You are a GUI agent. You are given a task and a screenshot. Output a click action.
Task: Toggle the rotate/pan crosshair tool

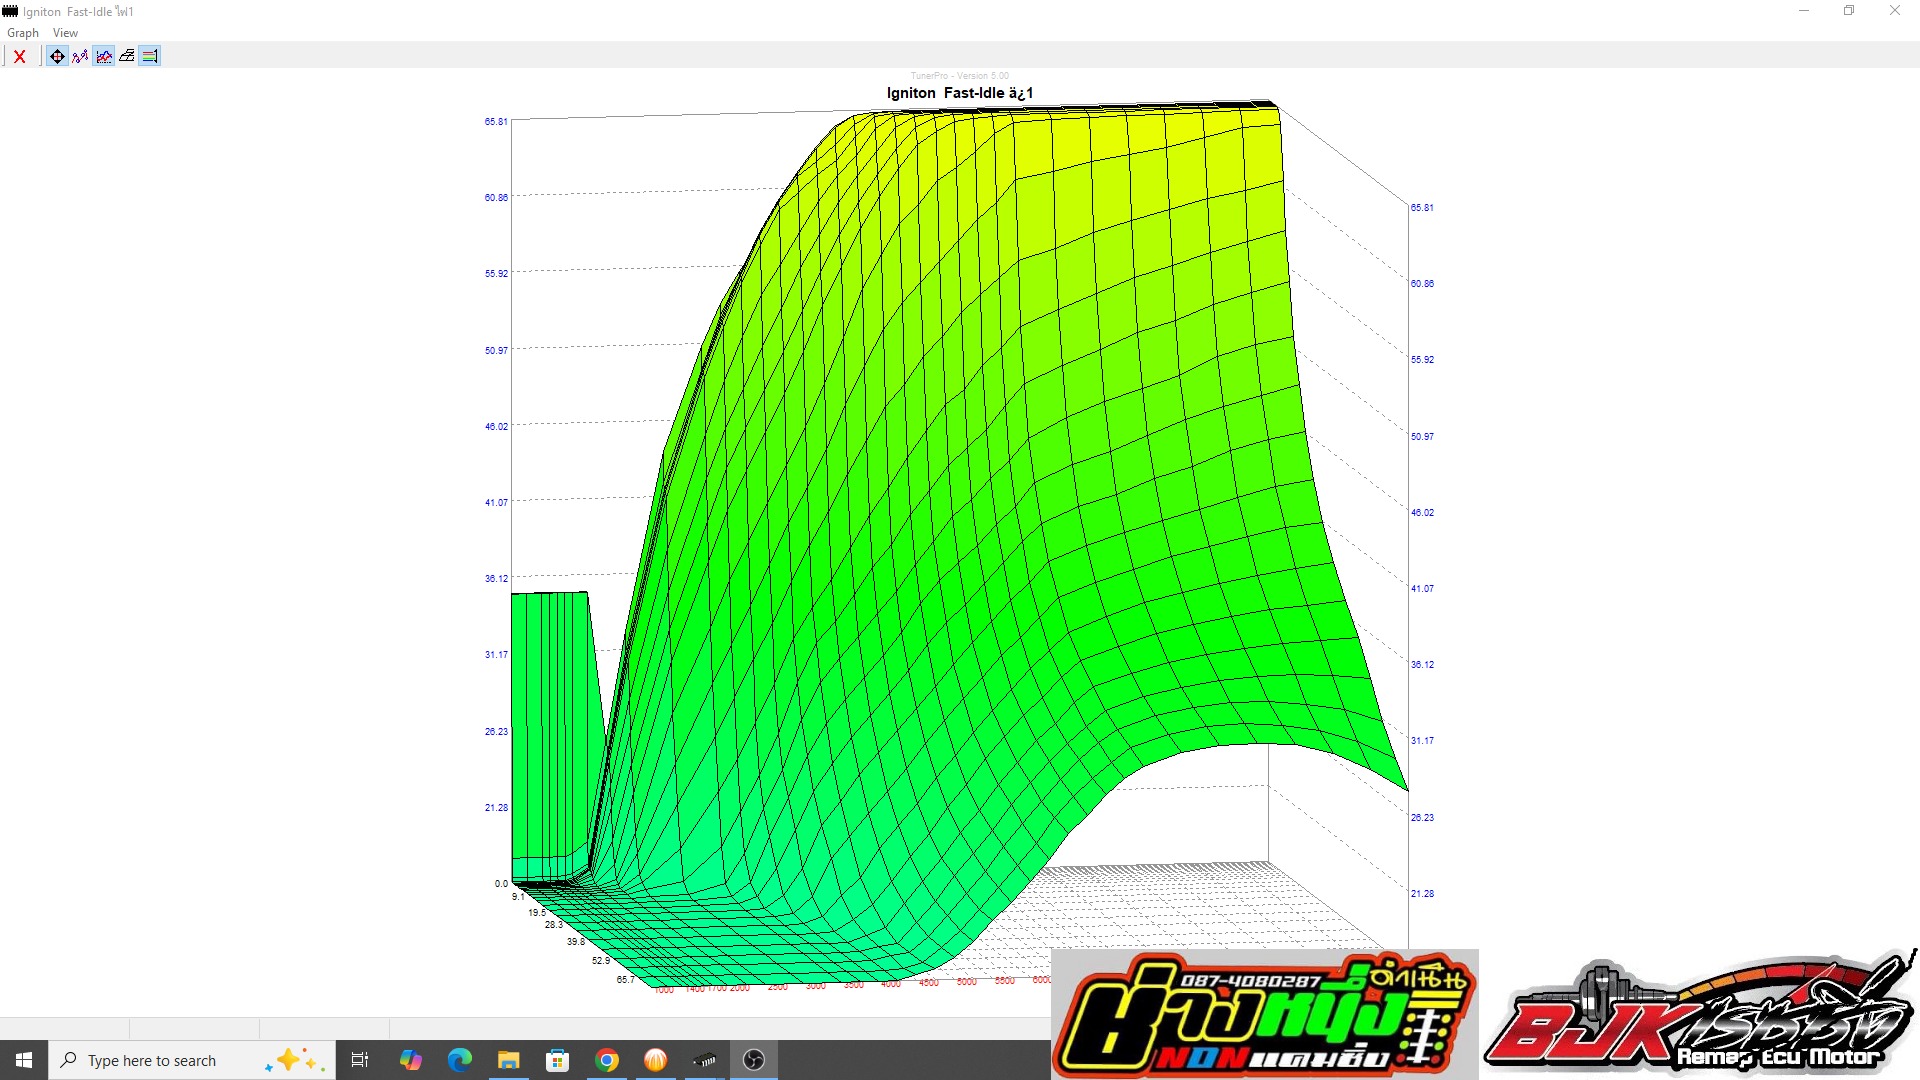(57, 57)
